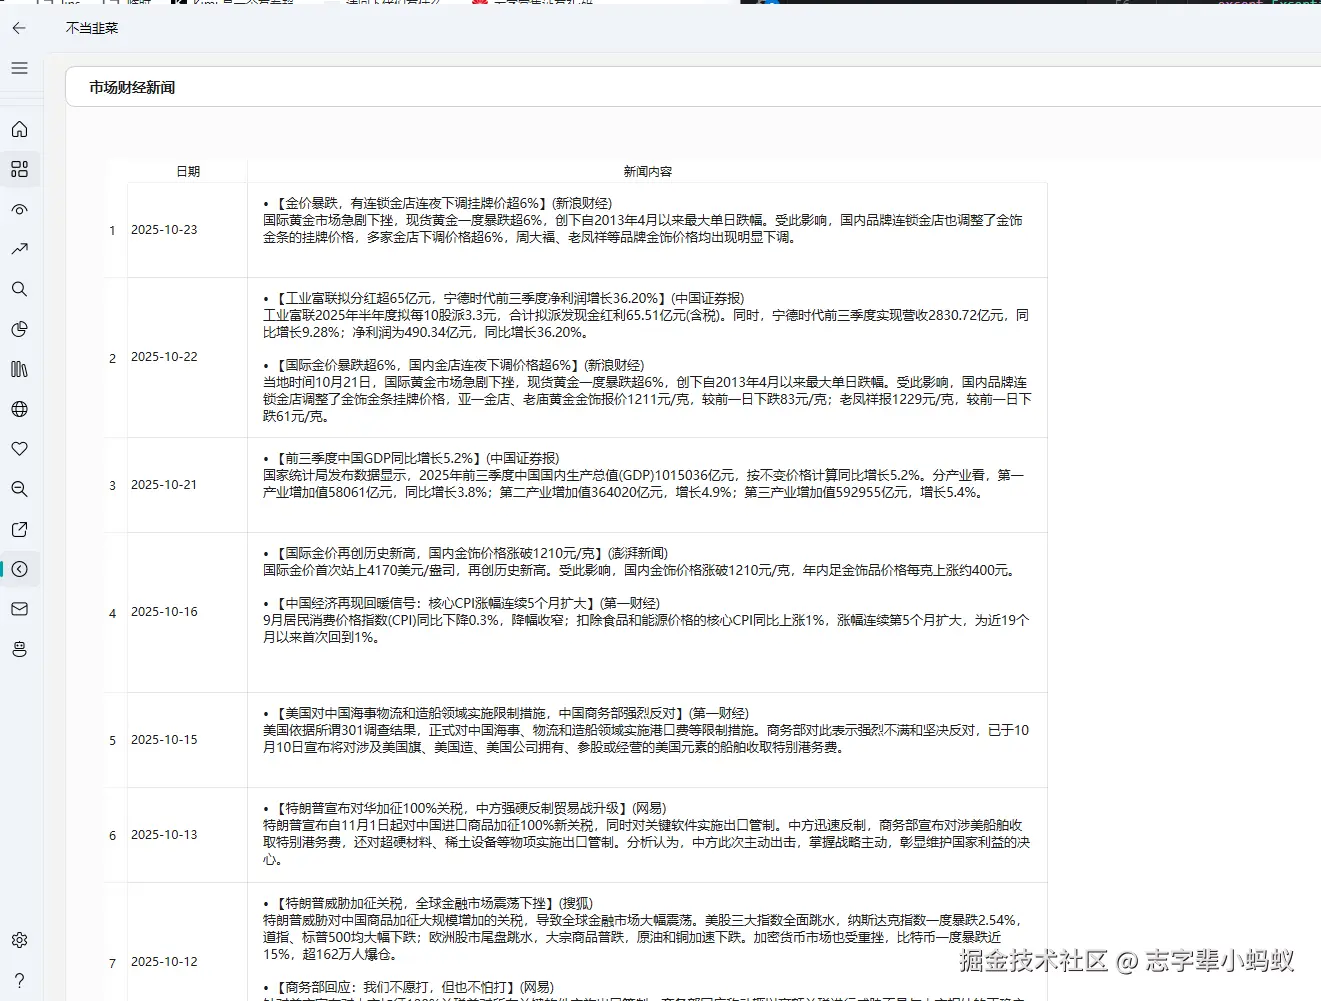This screenshot has height=1001, width=1321.
Task: Click the help question mark icon
Action: 20,979
